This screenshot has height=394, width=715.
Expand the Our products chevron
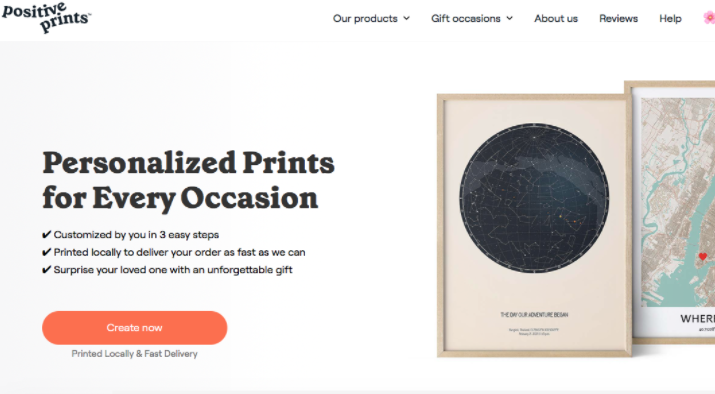tap(406, 18)
